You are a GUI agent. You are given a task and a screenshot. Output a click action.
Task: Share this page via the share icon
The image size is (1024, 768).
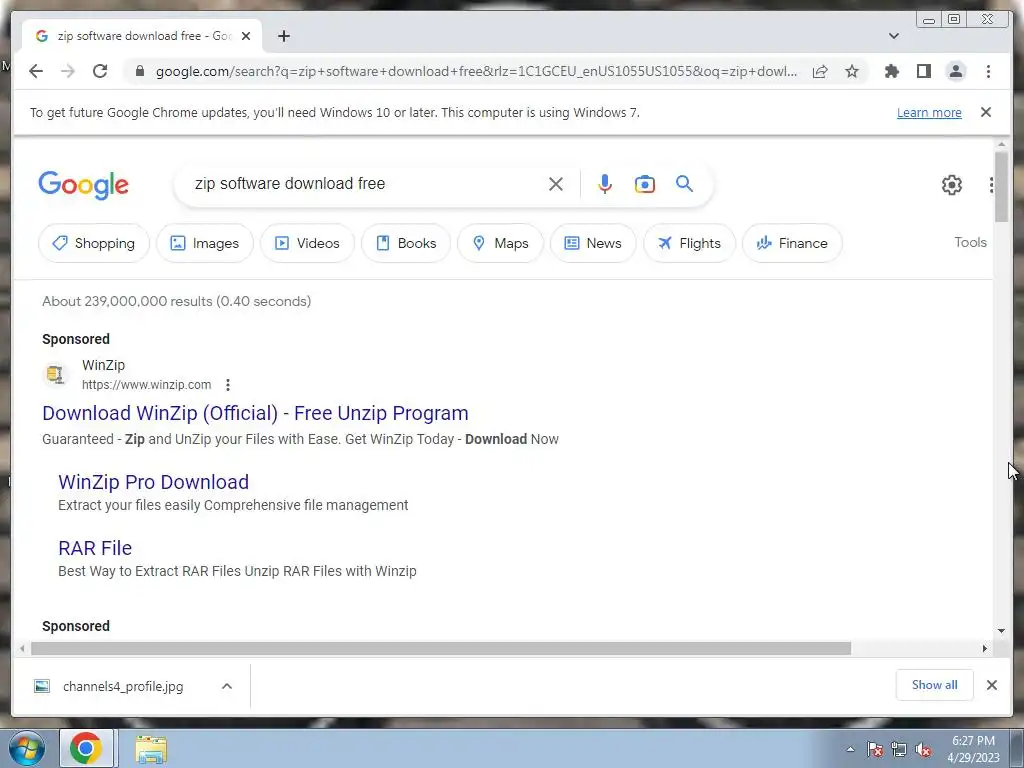820,71
